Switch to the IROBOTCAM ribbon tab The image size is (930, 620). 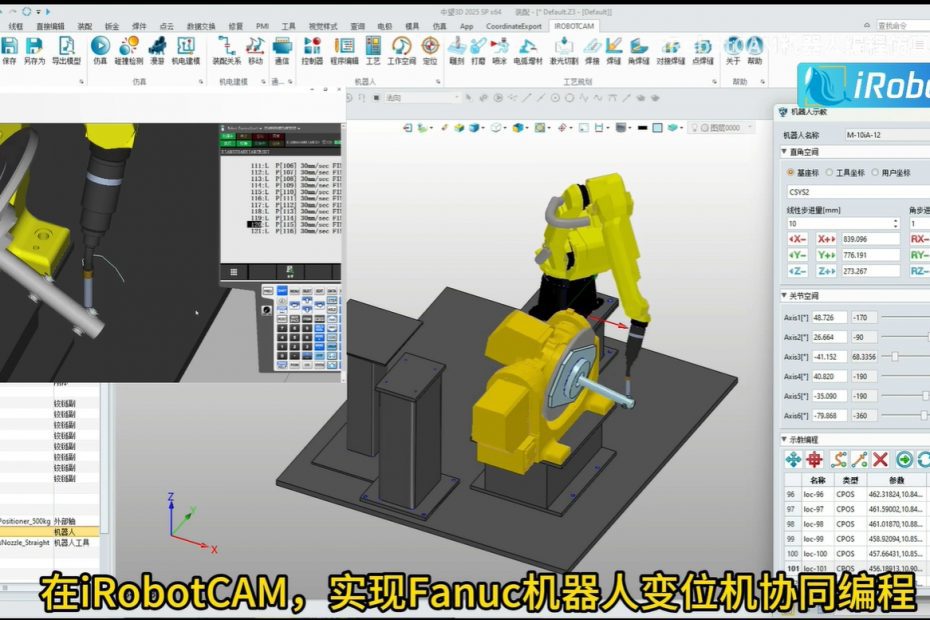(x=574, y=26)
